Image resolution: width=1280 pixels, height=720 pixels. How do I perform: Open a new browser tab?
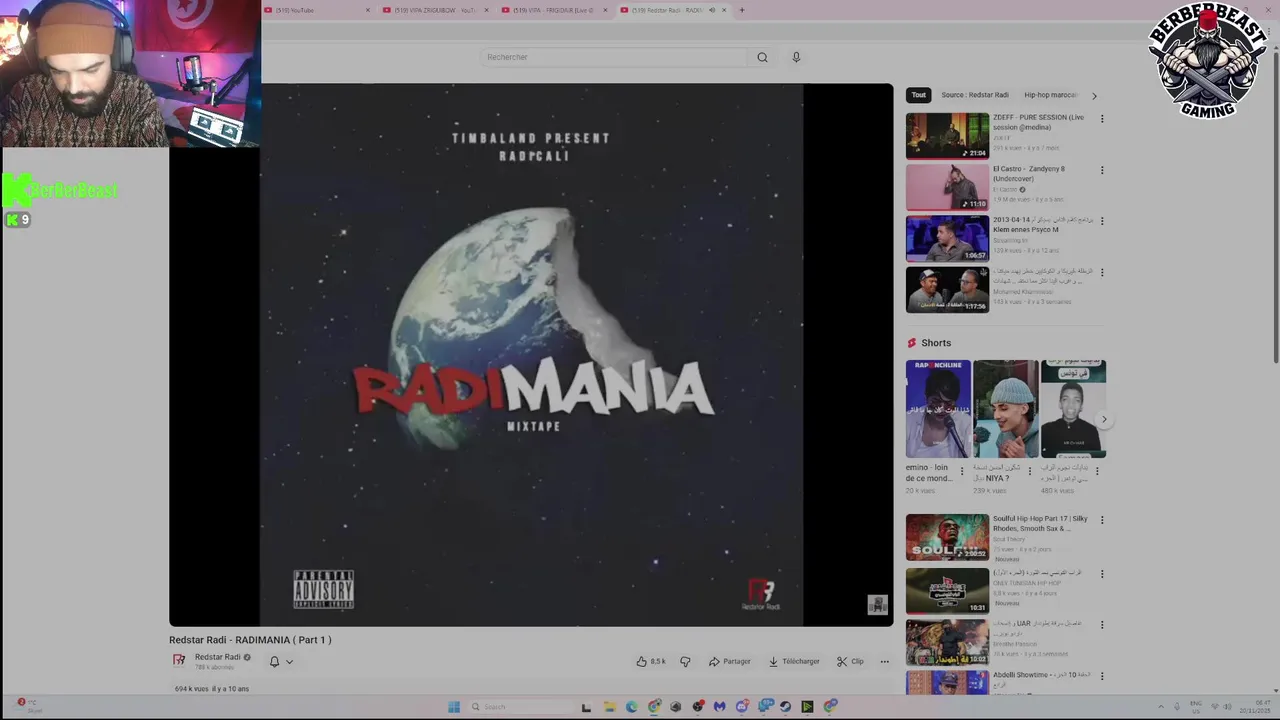(x=741, y=10)
